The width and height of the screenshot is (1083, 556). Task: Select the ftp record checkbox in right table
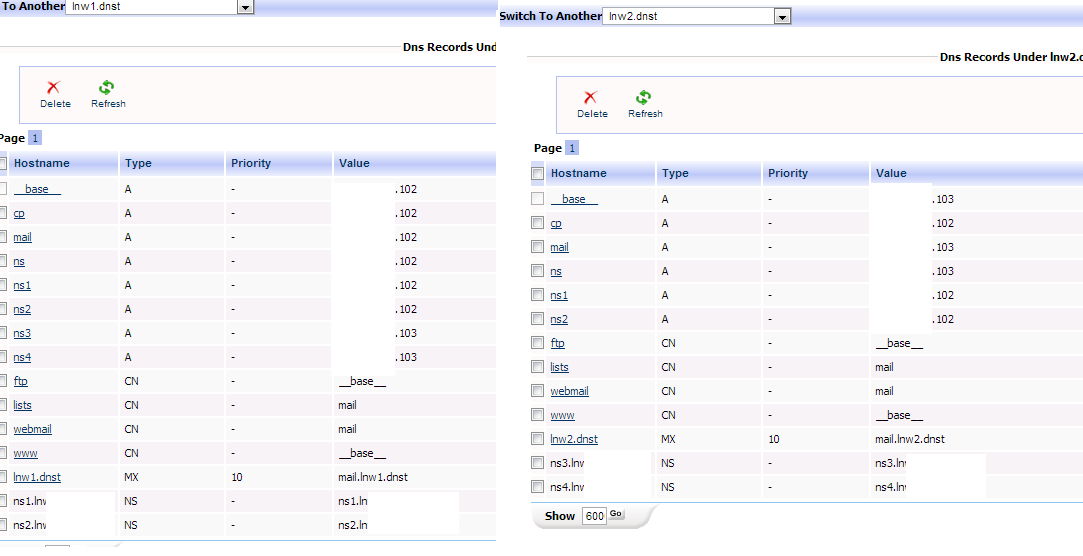[538, 343]
